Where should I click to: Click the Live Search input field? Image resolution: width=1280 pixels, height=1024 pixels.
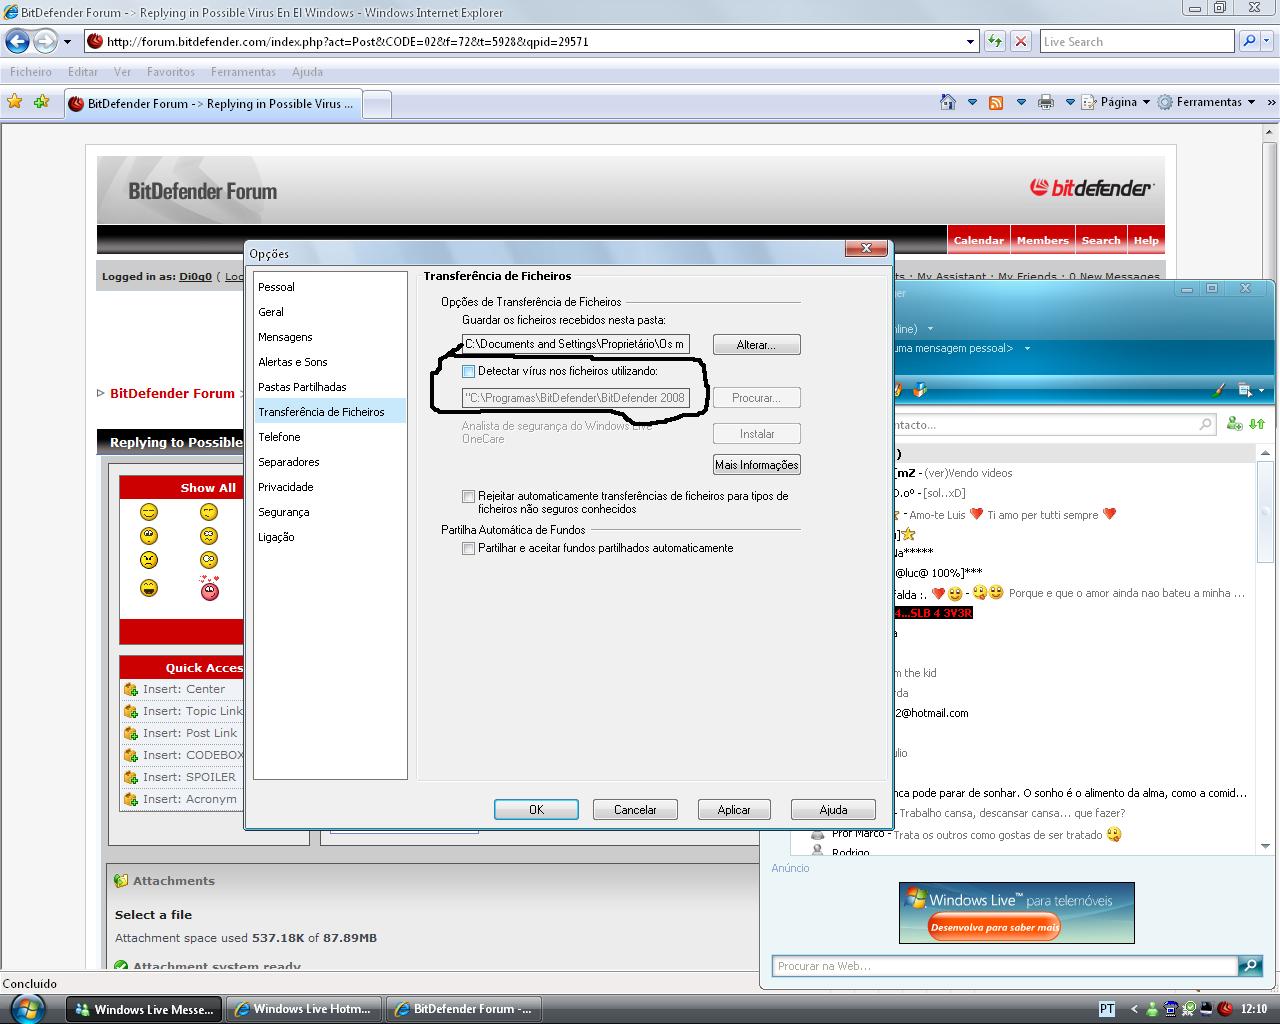[x=1136, y=41]
